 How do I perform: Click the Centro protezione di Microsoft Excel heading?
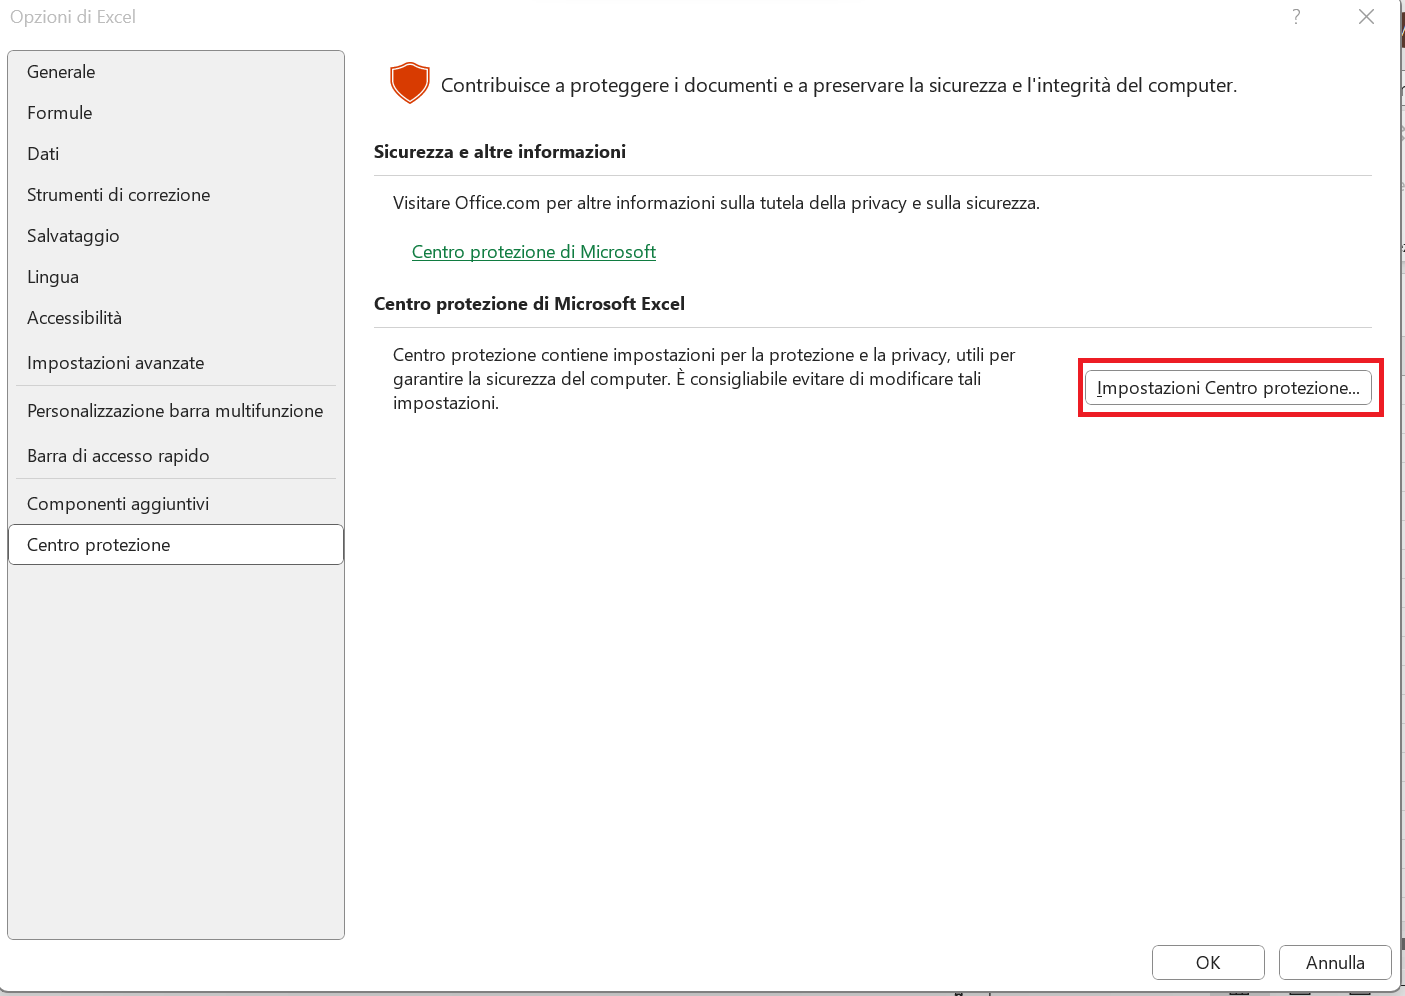[529, 304]
